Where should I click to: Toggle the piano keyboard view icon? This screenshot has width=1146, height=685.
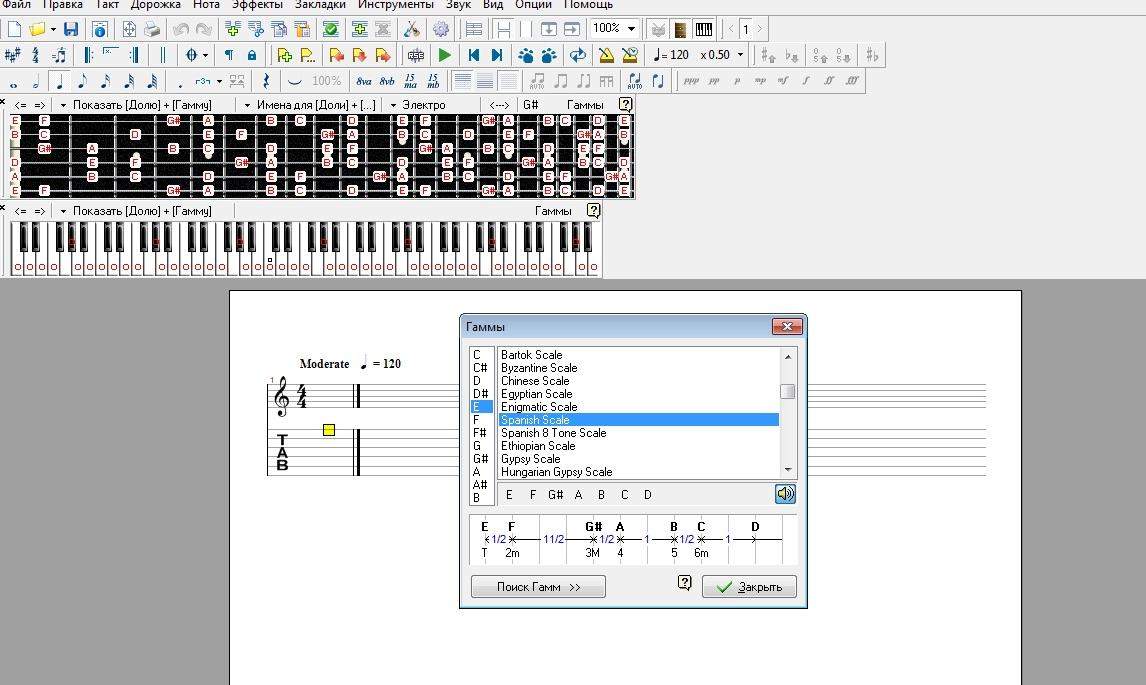pyautogui.click(x=703, y=29)
